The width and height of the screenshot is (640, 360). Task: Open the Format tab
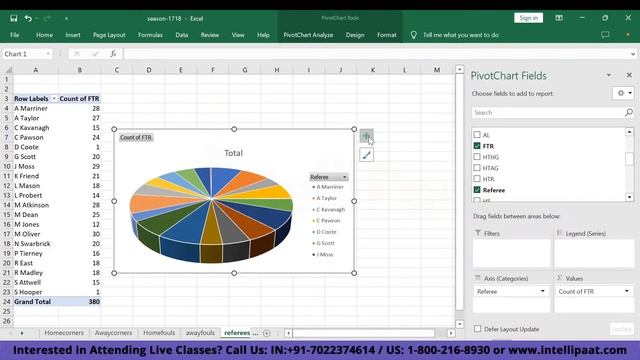pos(387,35)
